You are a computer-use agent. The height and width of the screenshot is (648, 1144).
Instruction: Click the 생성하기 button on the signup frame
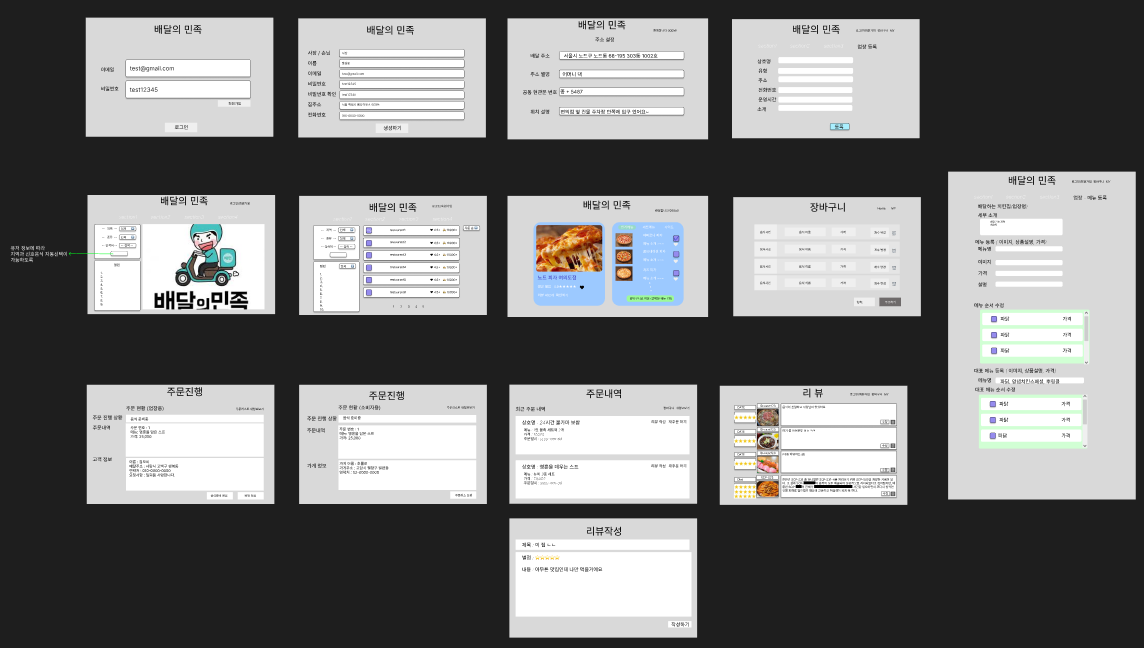392,128
